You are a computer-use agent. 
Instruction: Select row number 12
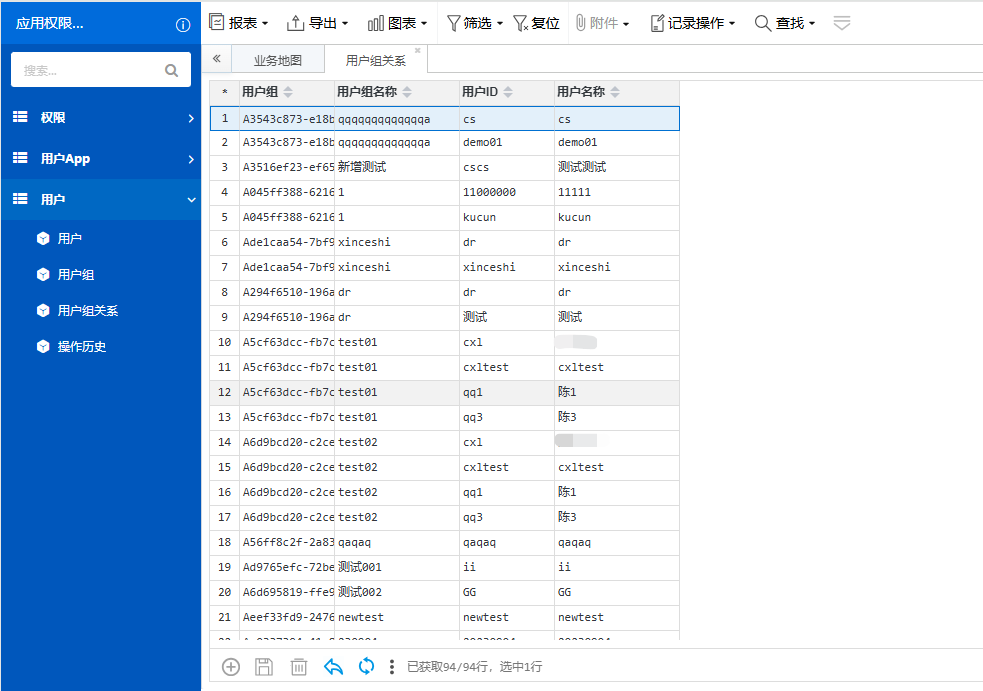tap(224, 393)
